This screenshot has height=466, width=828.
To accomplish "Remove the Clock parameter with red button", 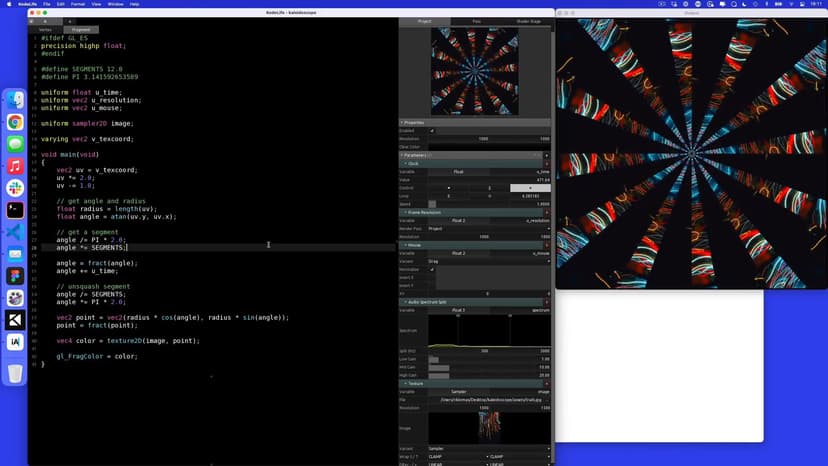I will pos(546,163).
